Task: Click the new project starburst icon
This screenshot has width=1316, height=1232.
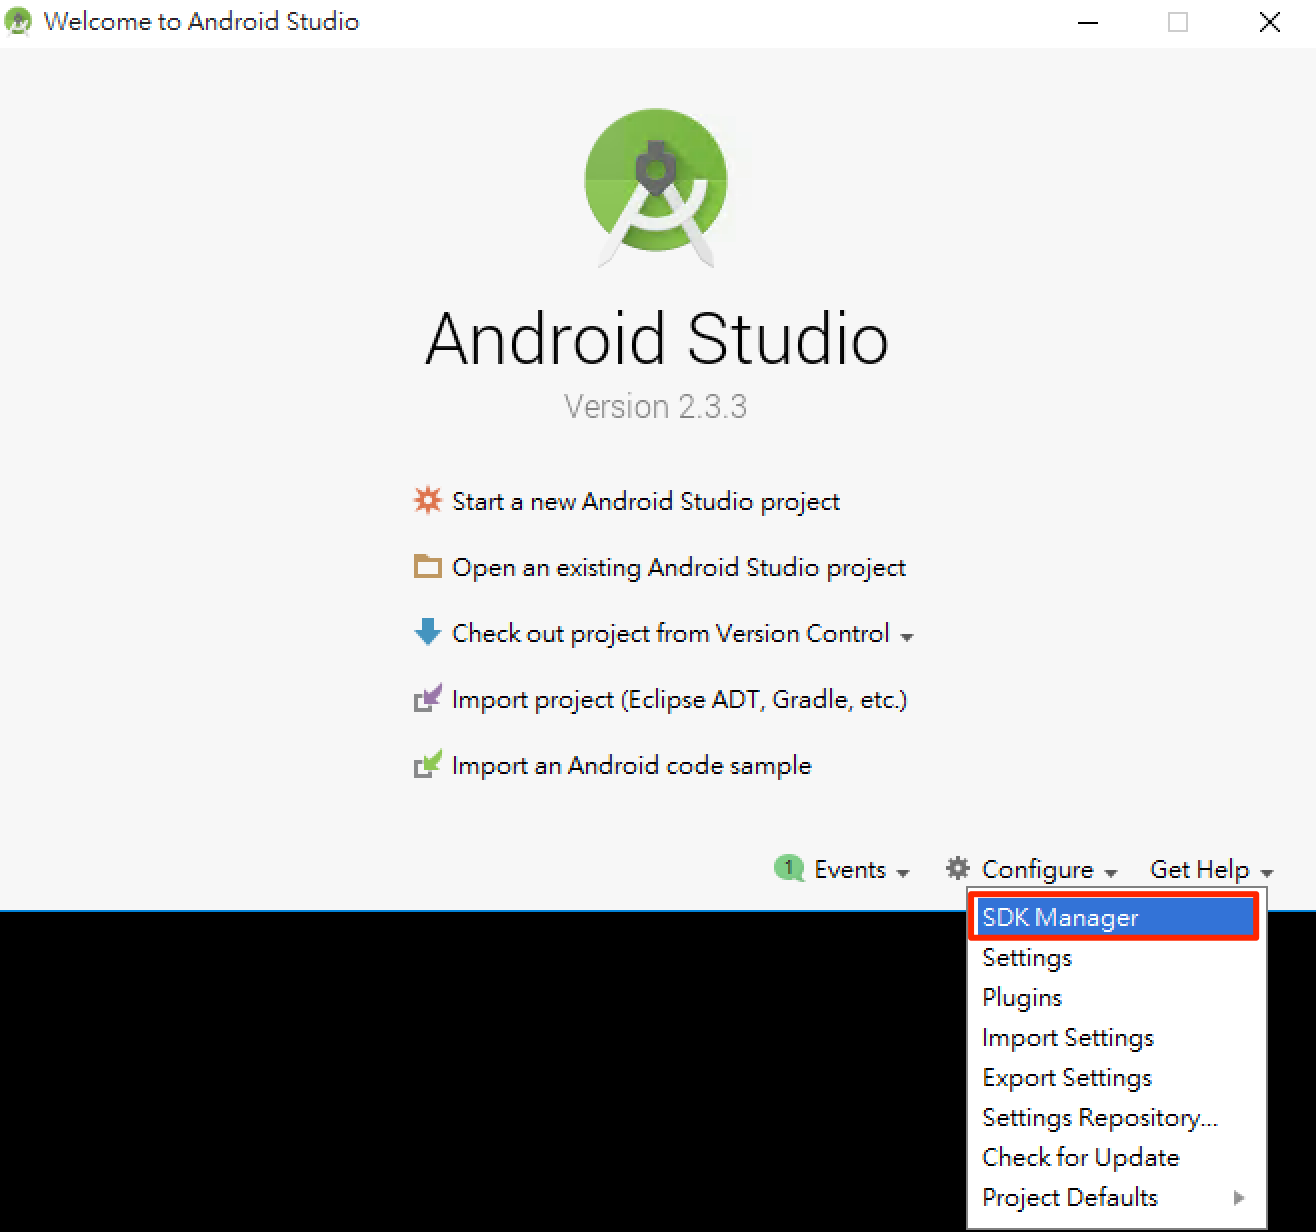Action: tap(427, 500)
